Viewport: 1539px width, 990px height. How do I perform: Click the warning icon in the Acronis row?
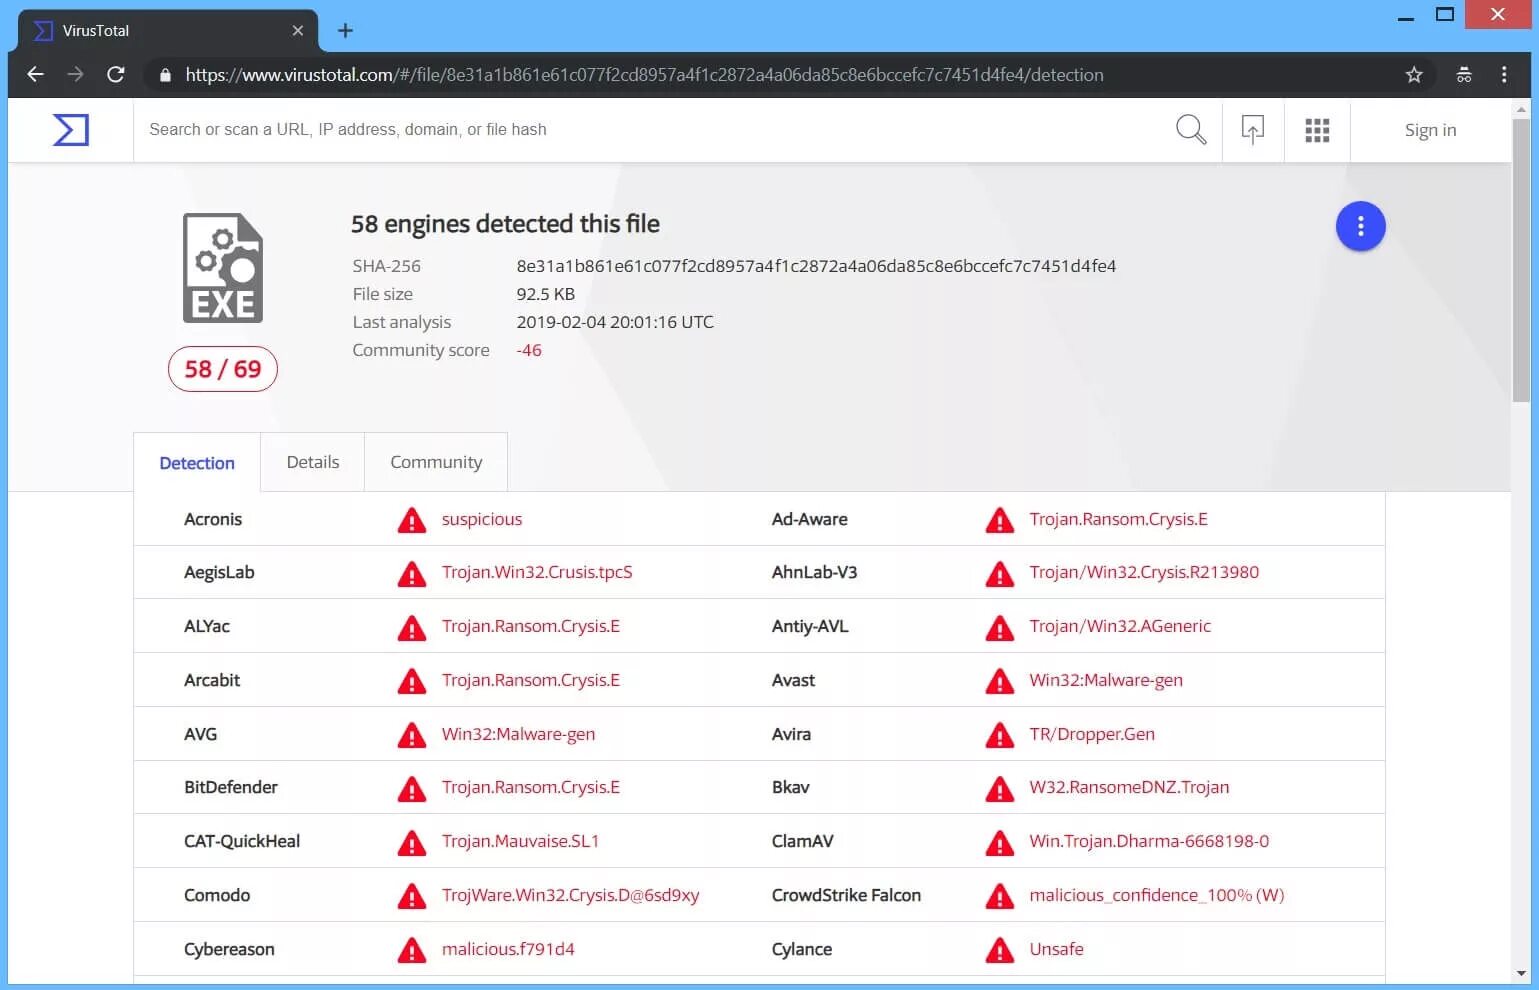[412, 520]
